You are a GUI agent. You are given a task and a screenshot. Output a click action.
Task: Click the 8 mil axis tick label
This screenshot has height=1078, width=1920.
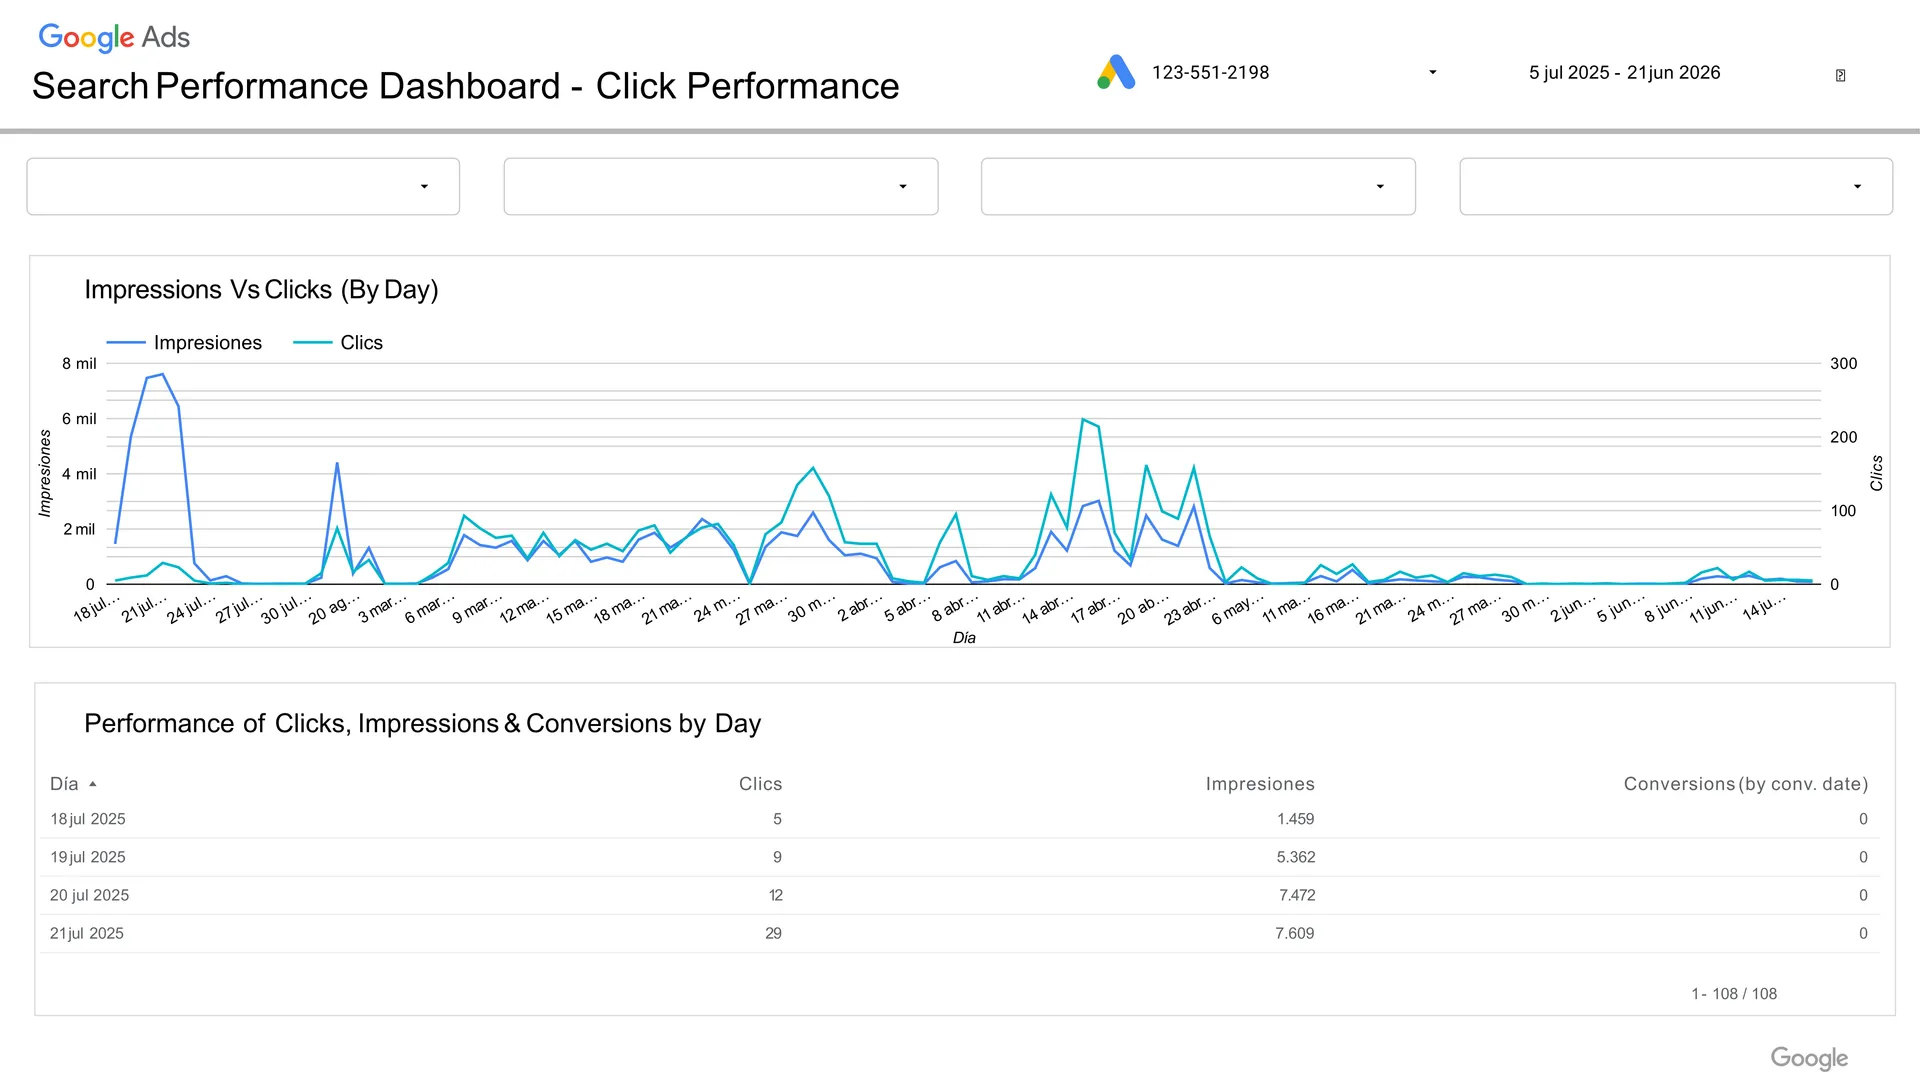[79, 364]
